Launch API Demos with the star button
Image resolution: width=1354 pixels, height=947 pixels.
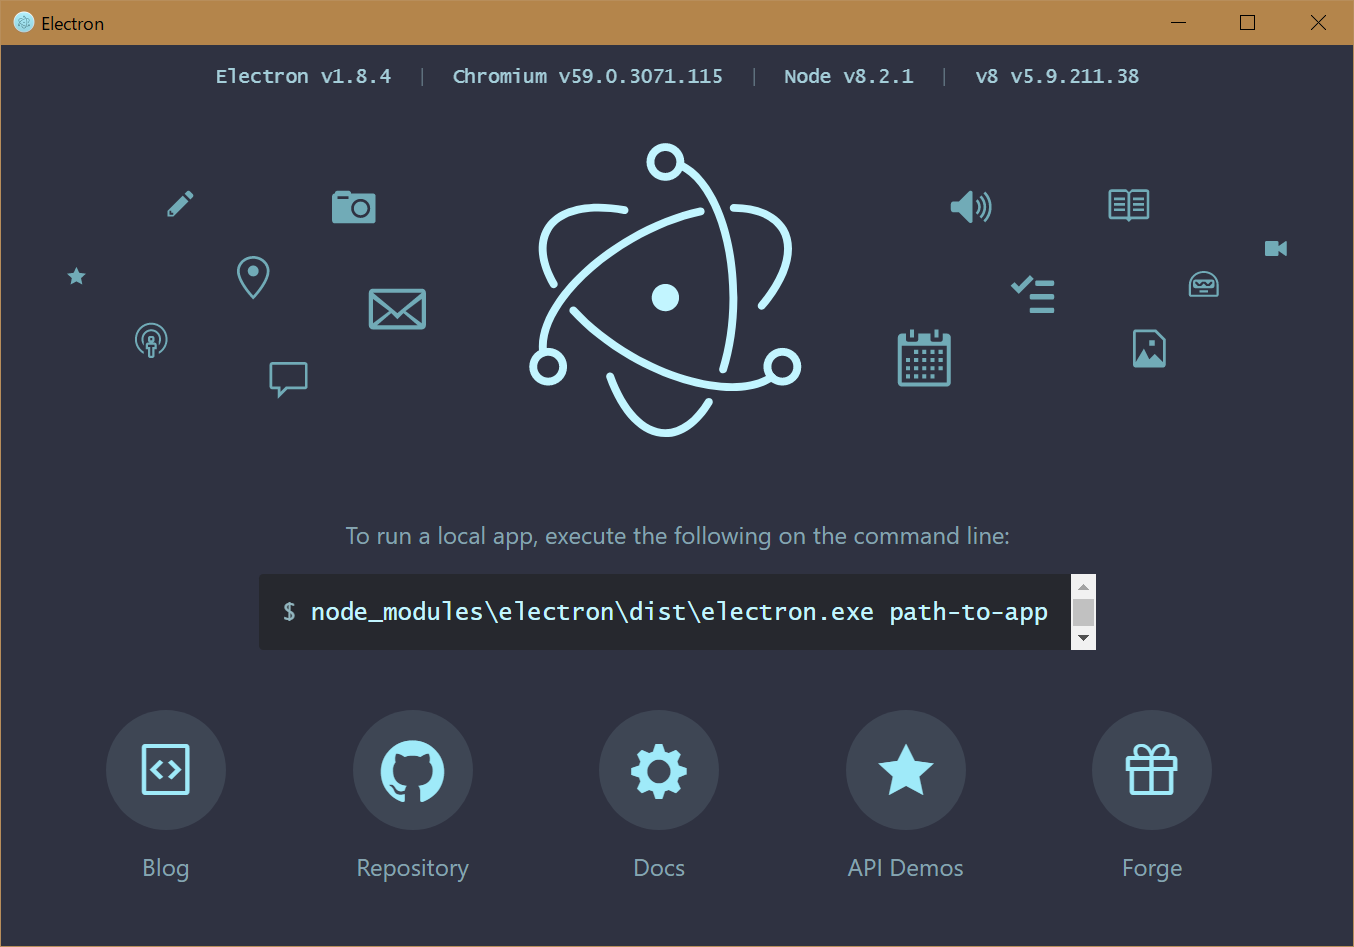coord(905,770)
